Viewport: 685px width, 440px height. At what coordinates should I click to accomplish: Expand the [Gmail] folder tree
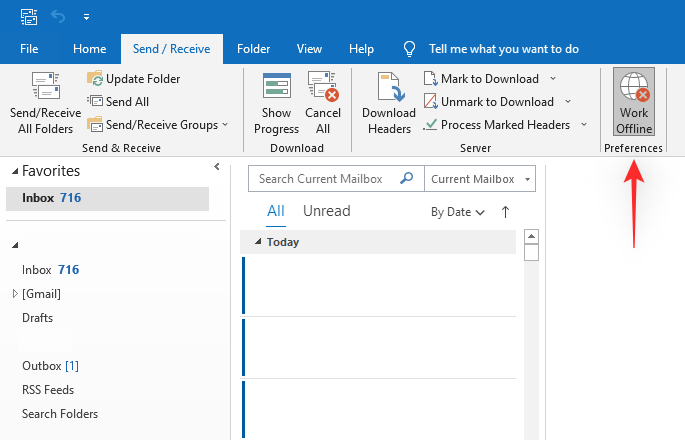(x=14, y=294)
